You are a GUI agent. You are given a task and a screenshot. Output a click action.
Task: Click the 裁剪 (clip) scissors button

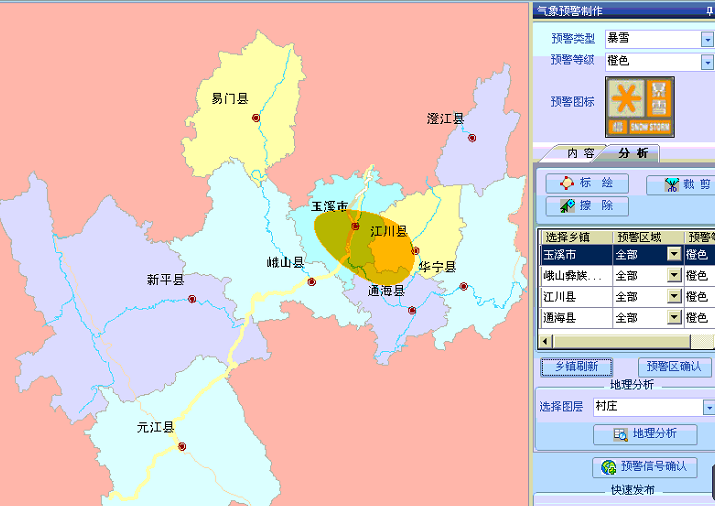coord(680,184)
